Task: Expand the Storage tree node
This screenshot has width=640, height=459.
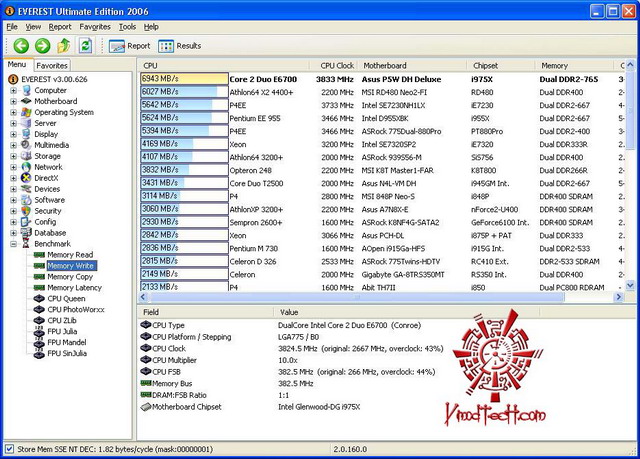Action: pos(13,156)
